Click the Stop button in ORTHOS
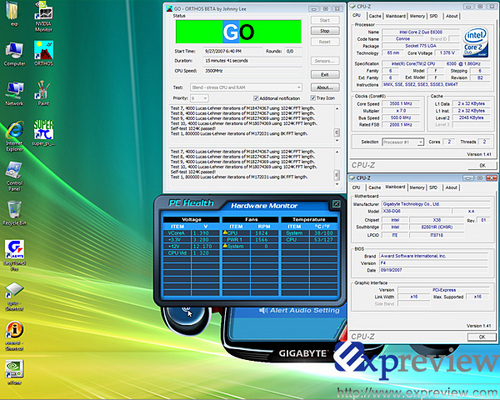Viewport: 500px width, 400px height. pyautogui.click(x=325, y=31)
